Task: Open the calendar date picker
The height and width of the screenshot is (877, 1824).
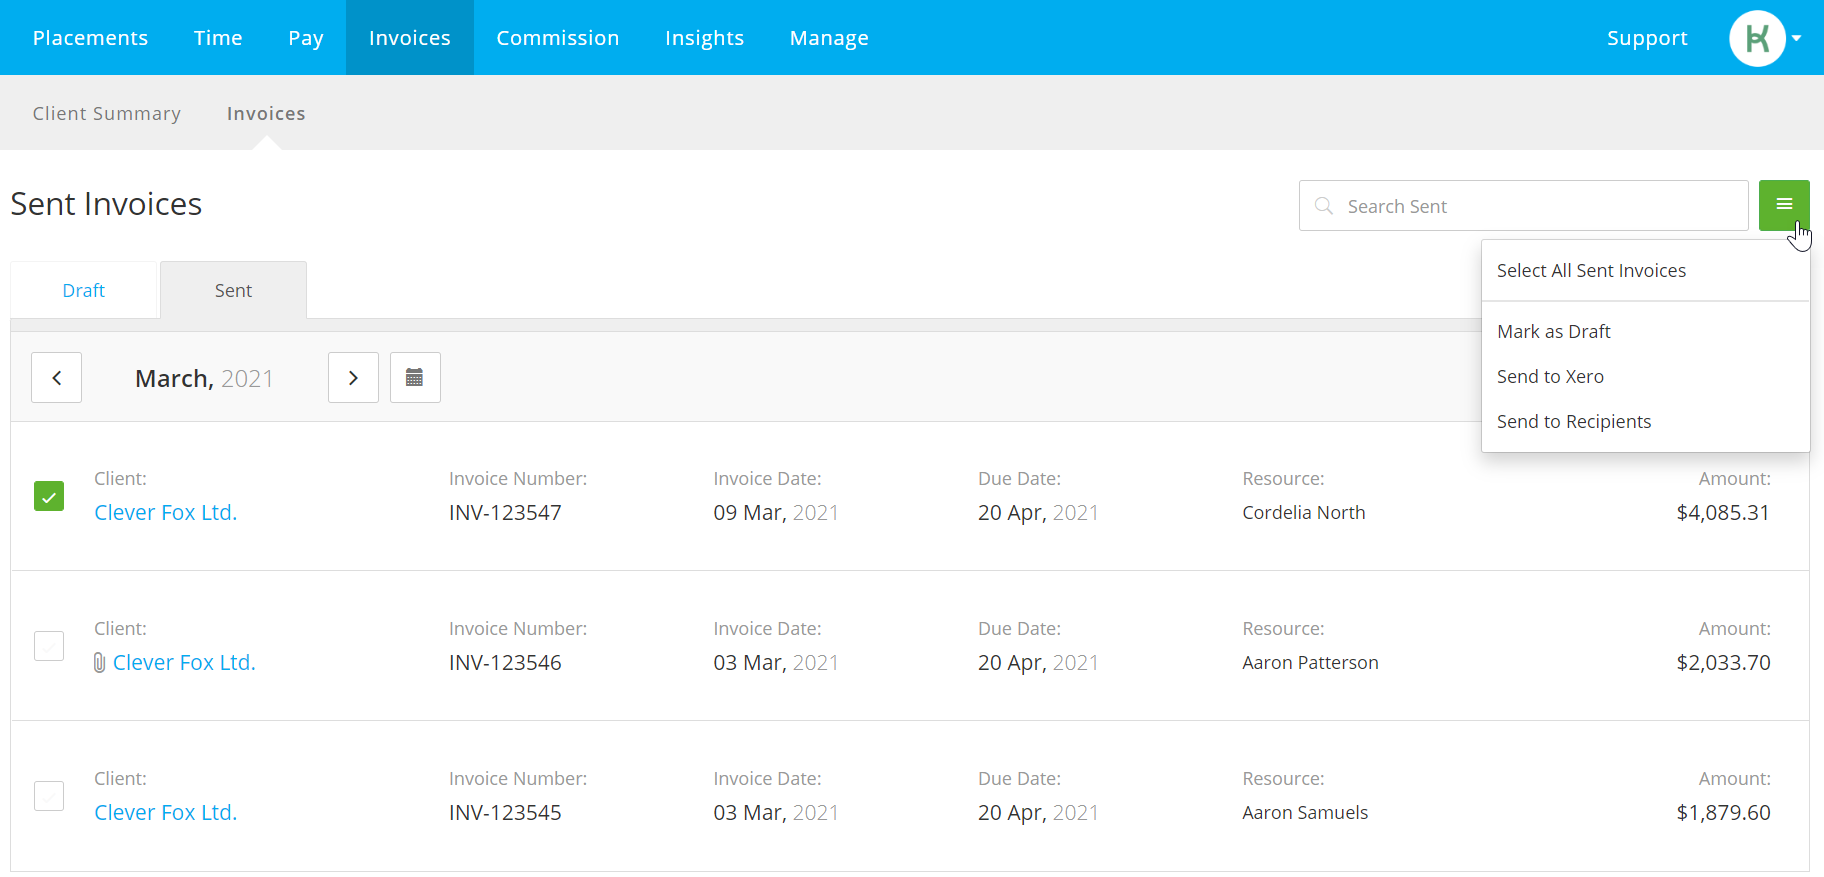Action: coord(415,377)
